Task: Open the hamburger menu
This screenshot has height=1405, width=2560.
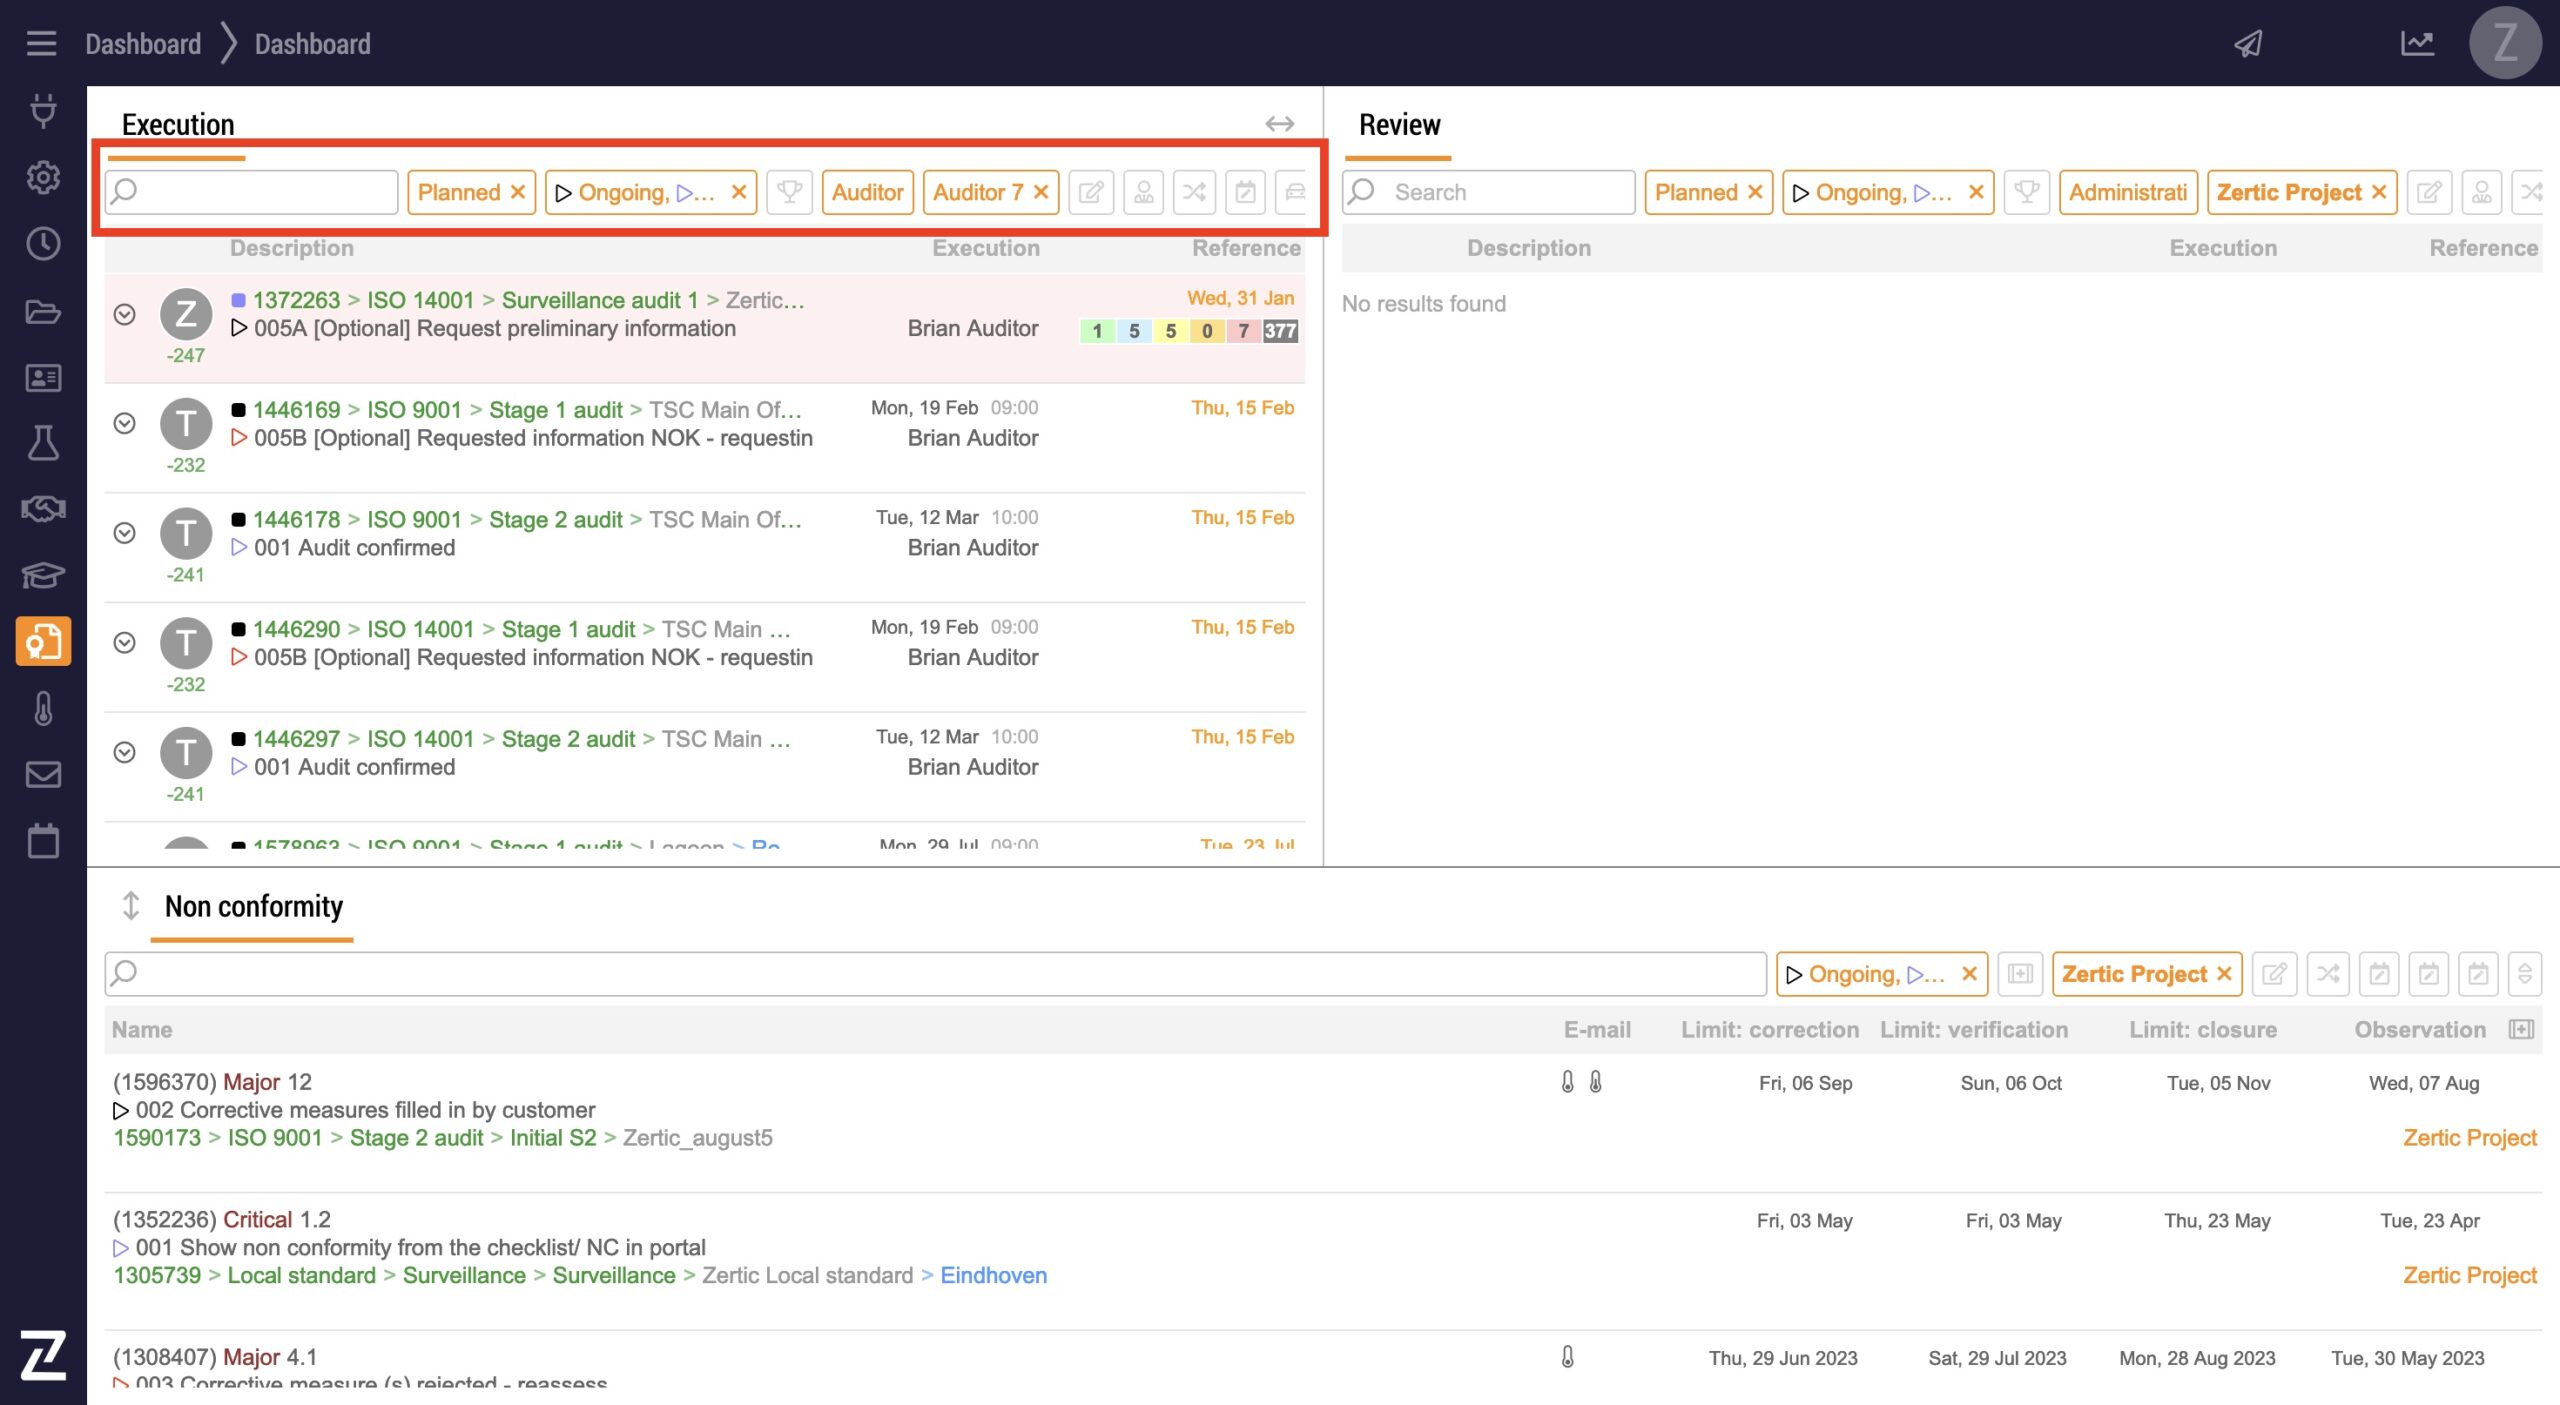Action: (x=41, y=43)
